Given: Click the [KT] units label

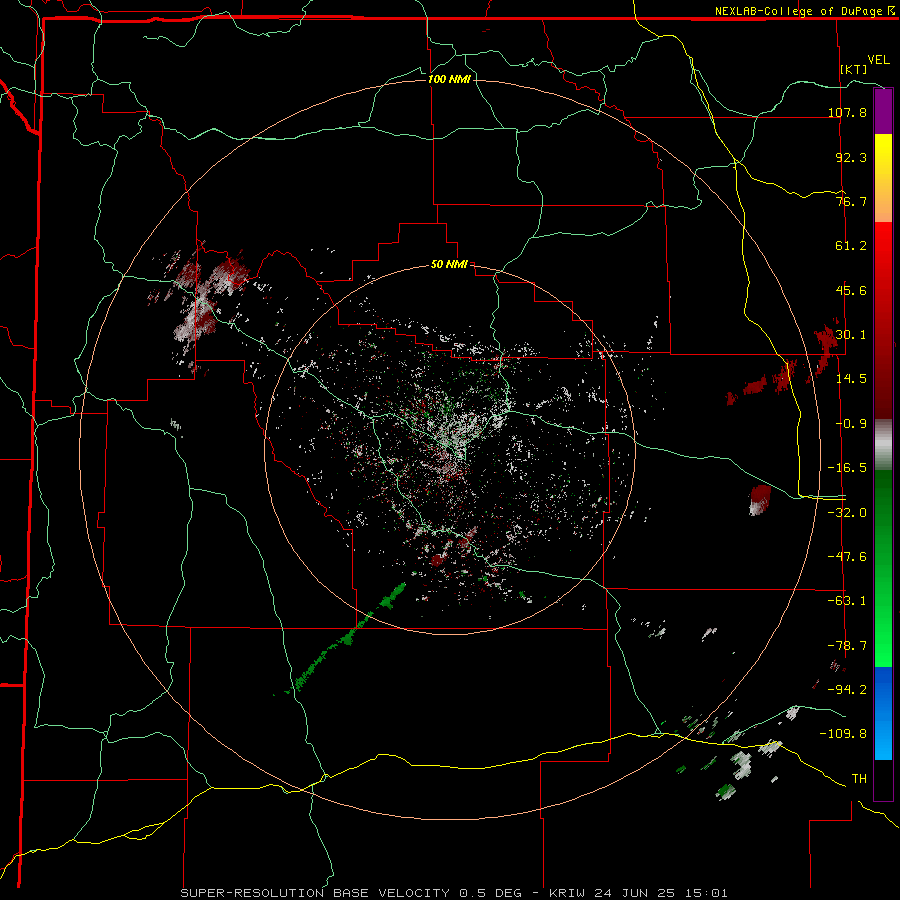Looking at the screenshot, I should [x=854, y=69].
